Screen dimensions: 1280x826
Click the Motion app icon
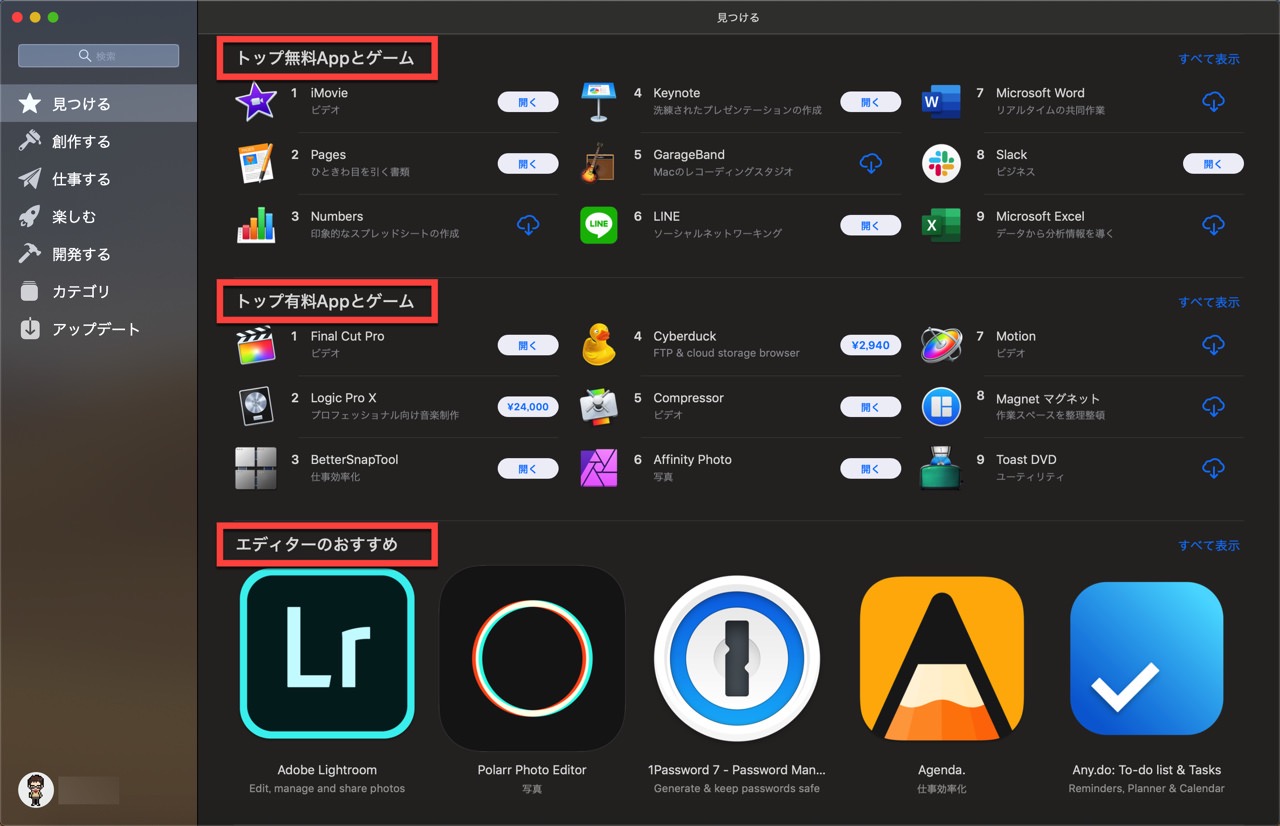point(941,345)
